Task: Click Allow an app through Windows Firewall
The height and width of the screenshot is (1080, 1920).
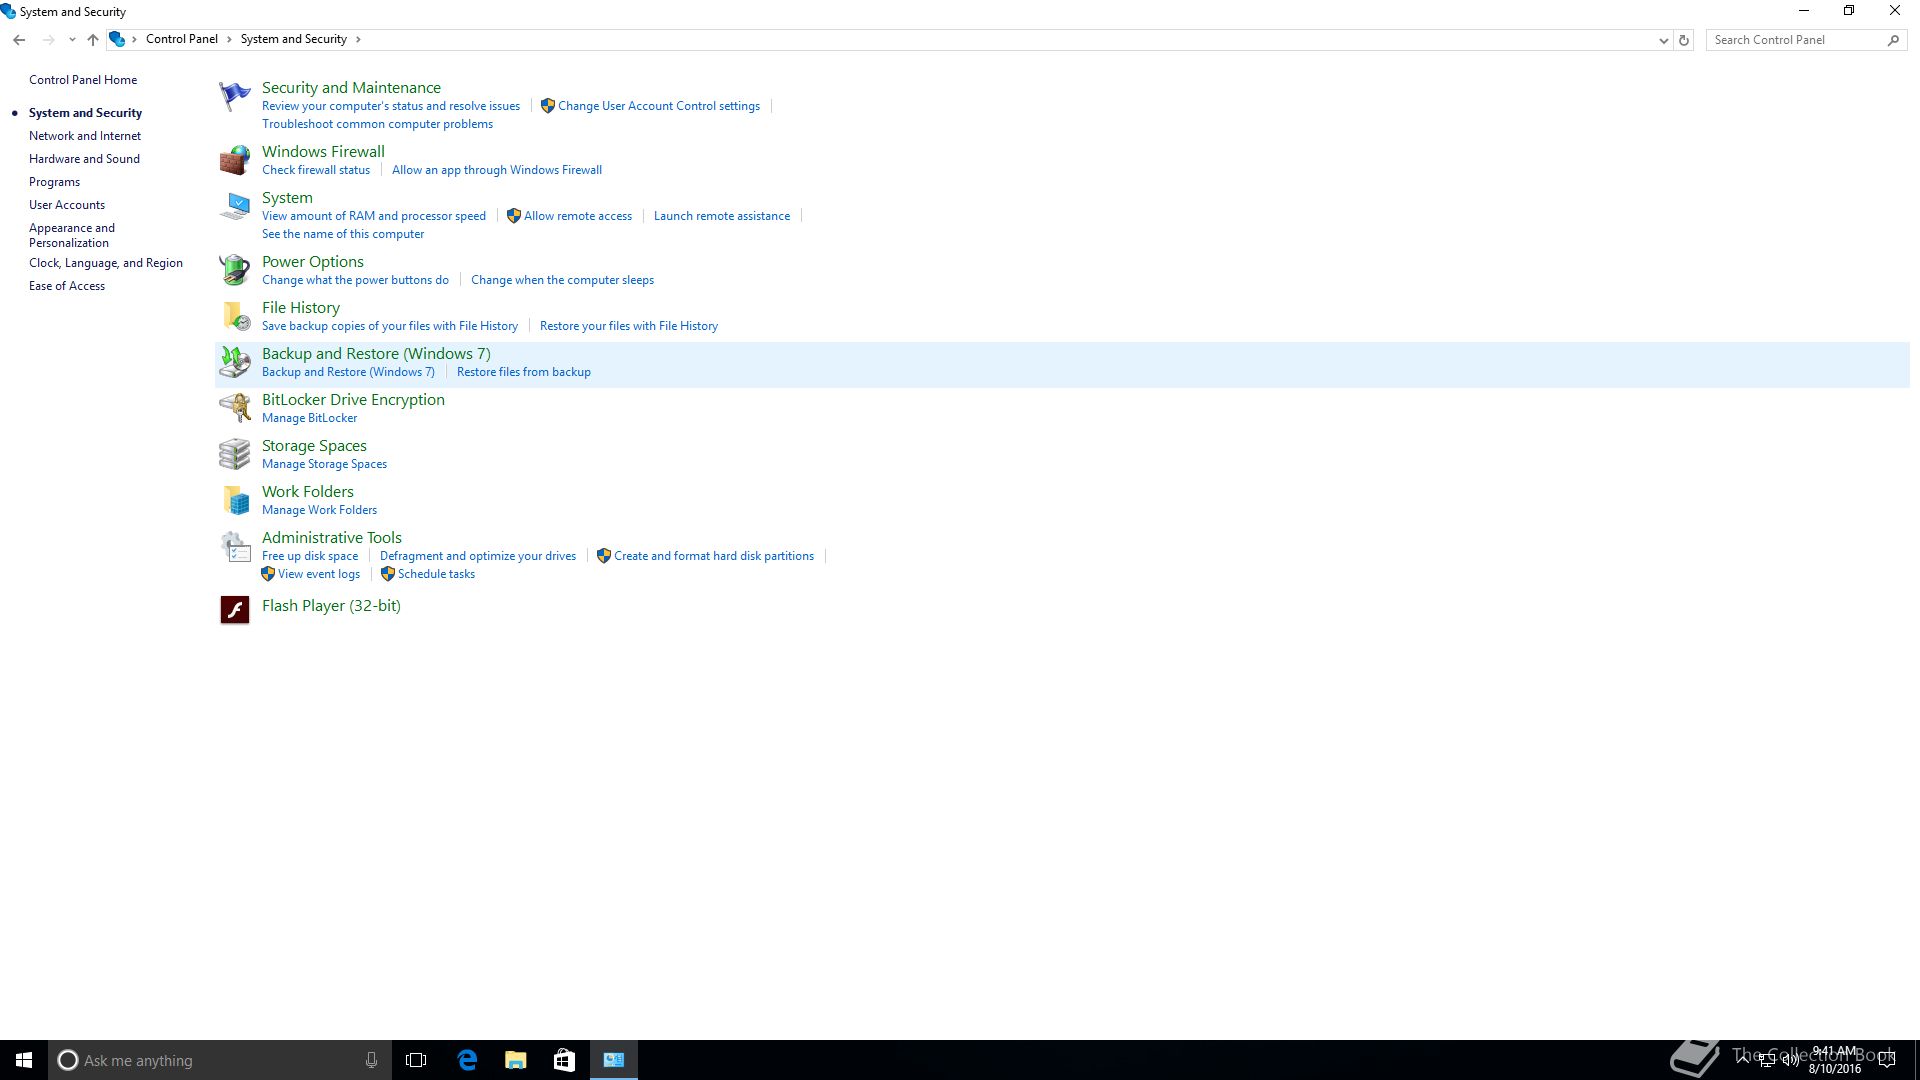Action: [x=497, y=170]
